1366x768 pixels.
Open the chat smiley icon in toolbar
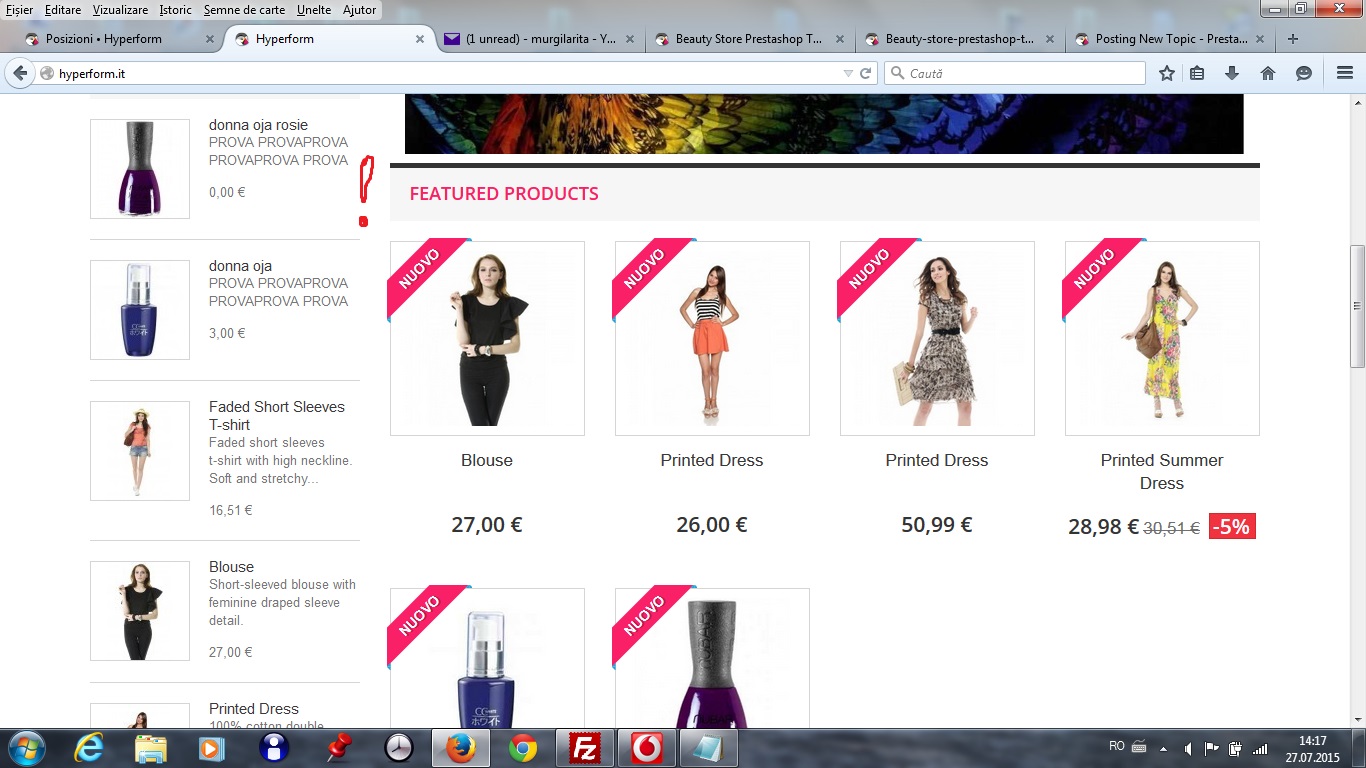coord(1304,73)
